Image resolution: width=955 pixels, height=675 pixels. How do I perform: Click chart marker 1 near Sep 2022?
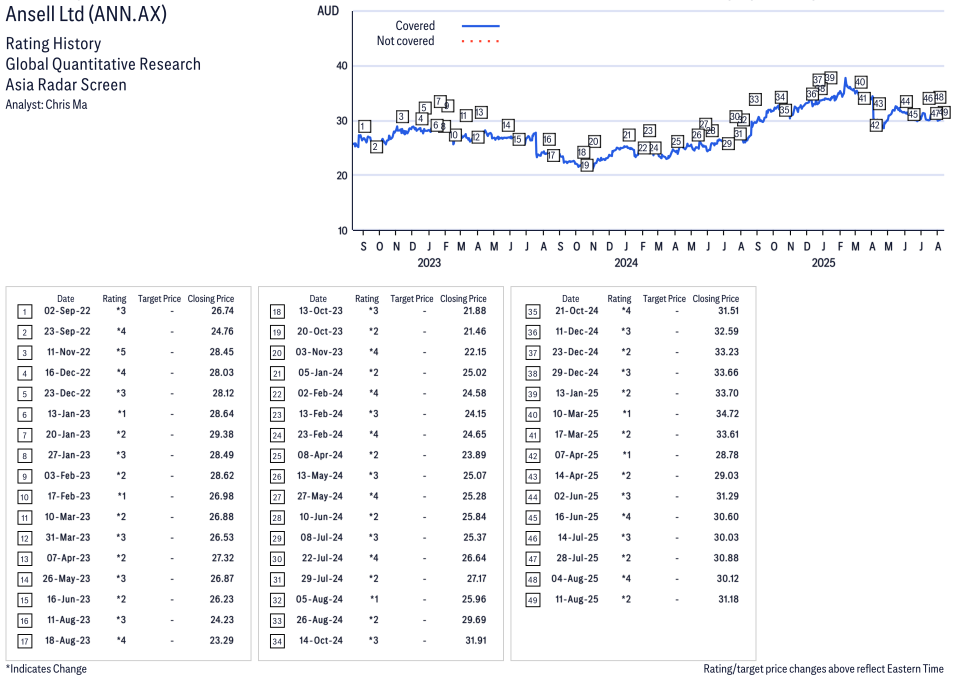click(364, 126)
